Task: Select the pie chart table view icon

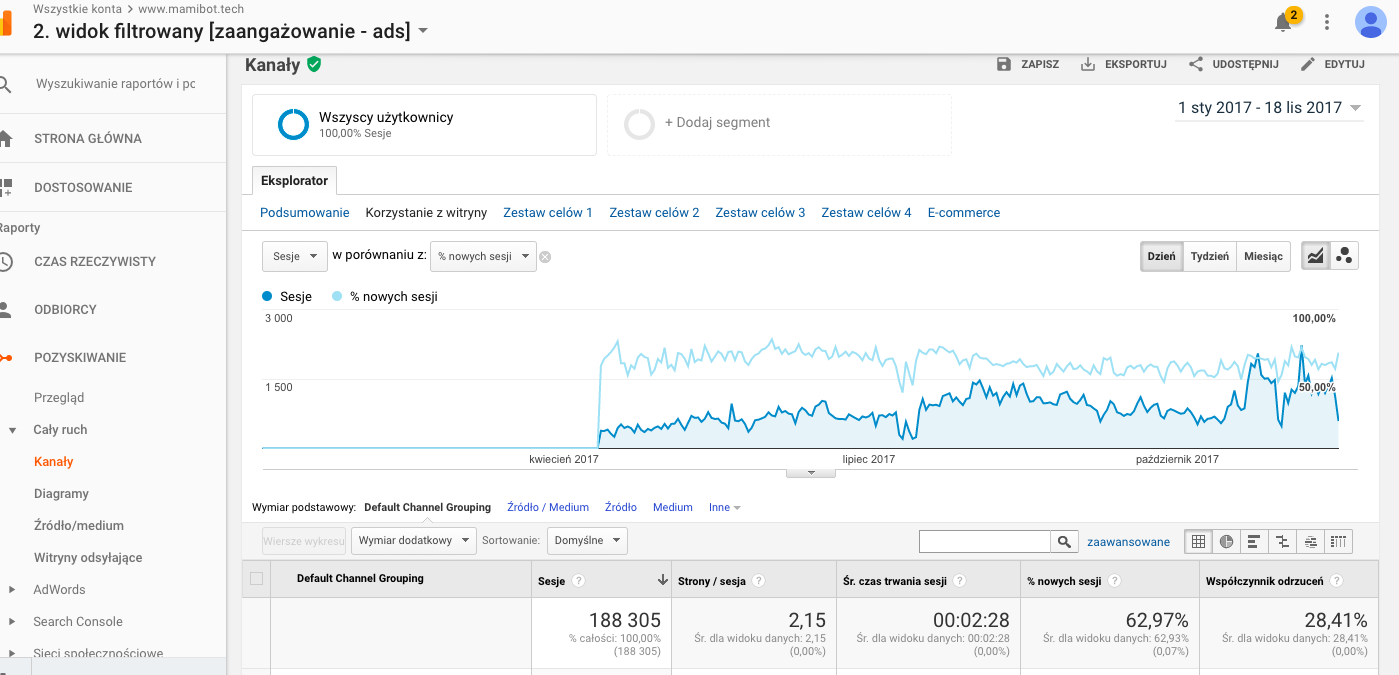Action: (1226, 542)
